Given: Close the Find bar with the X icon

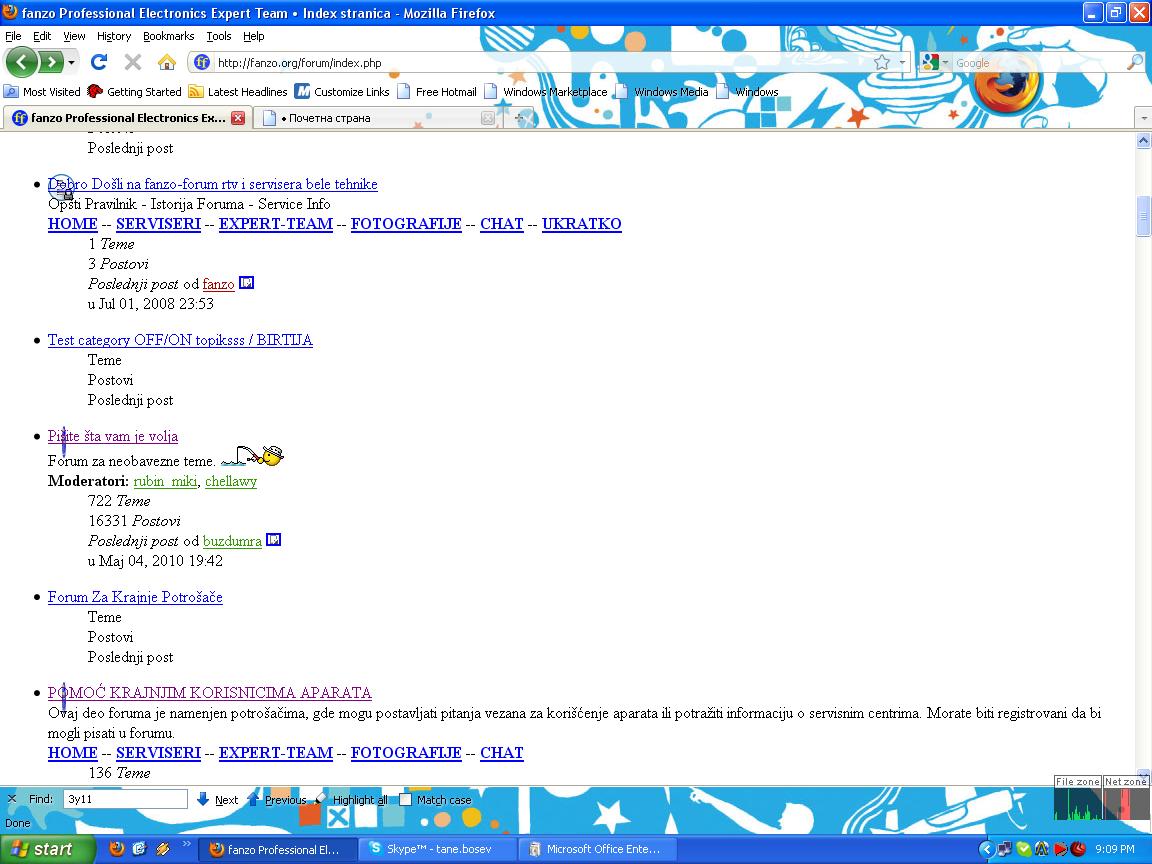Looking at the screenshot, I should (x=12, y=799).
